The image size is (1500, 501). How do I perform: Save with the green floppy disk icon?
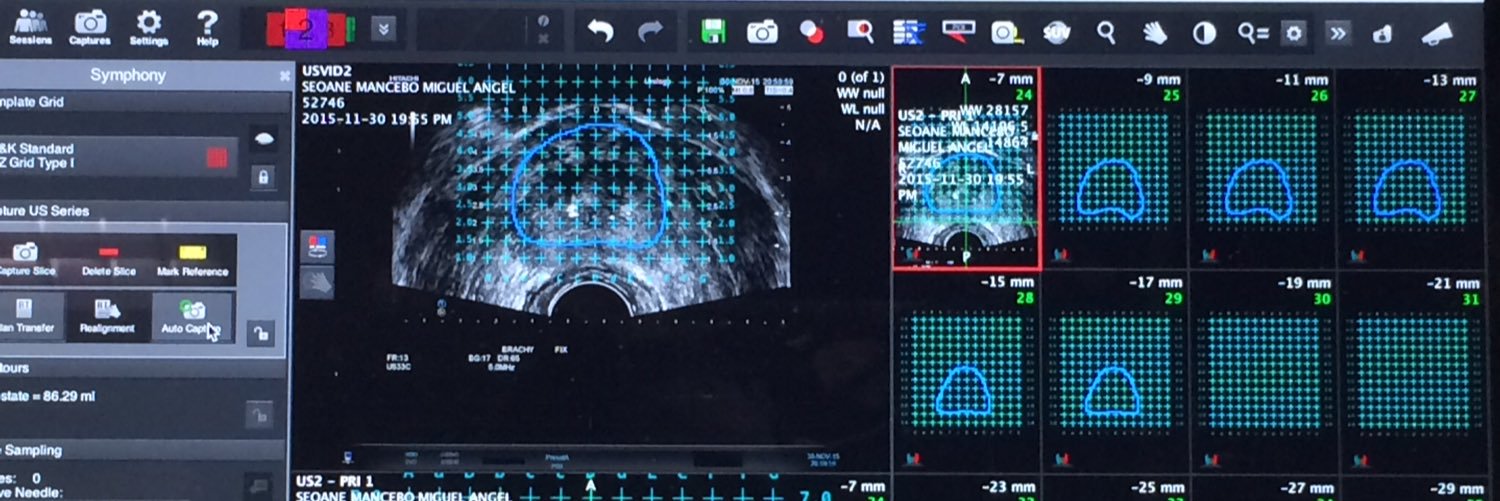(713, 32)
